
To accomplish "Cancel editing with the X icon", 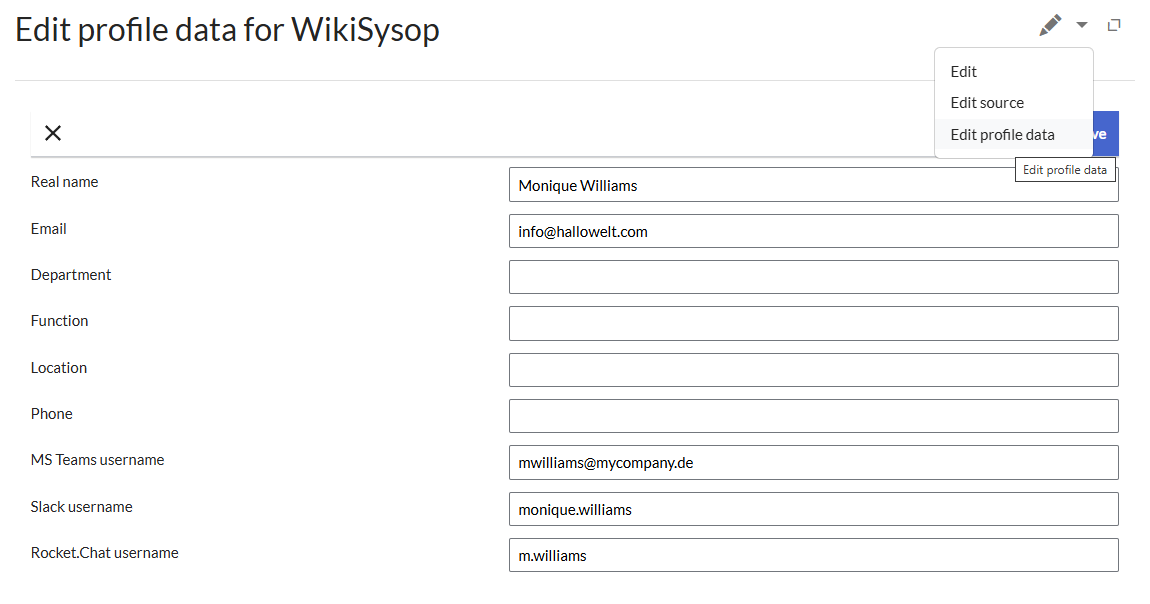I will point(53,133).
